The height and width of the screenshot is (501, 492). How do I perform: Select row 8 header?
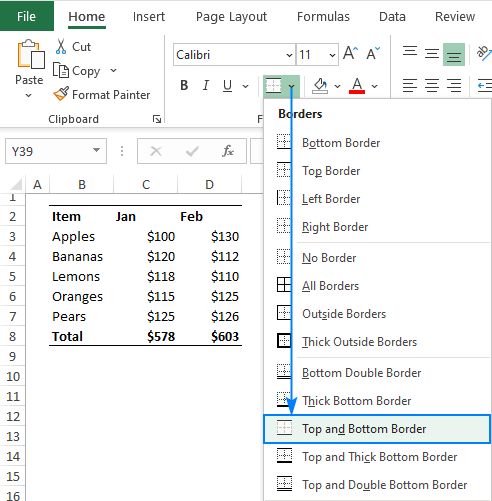pos(12,336)
